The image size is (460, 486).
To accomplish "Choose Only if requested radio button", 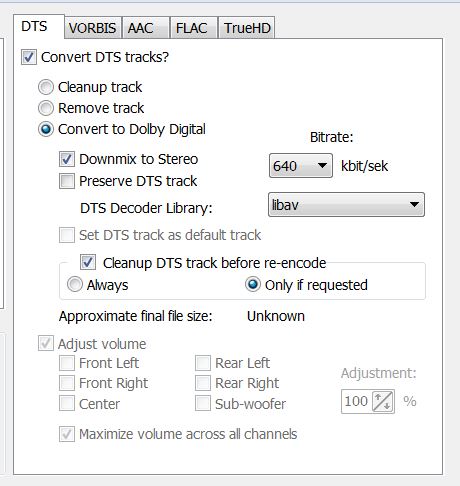I will [253, 285].
